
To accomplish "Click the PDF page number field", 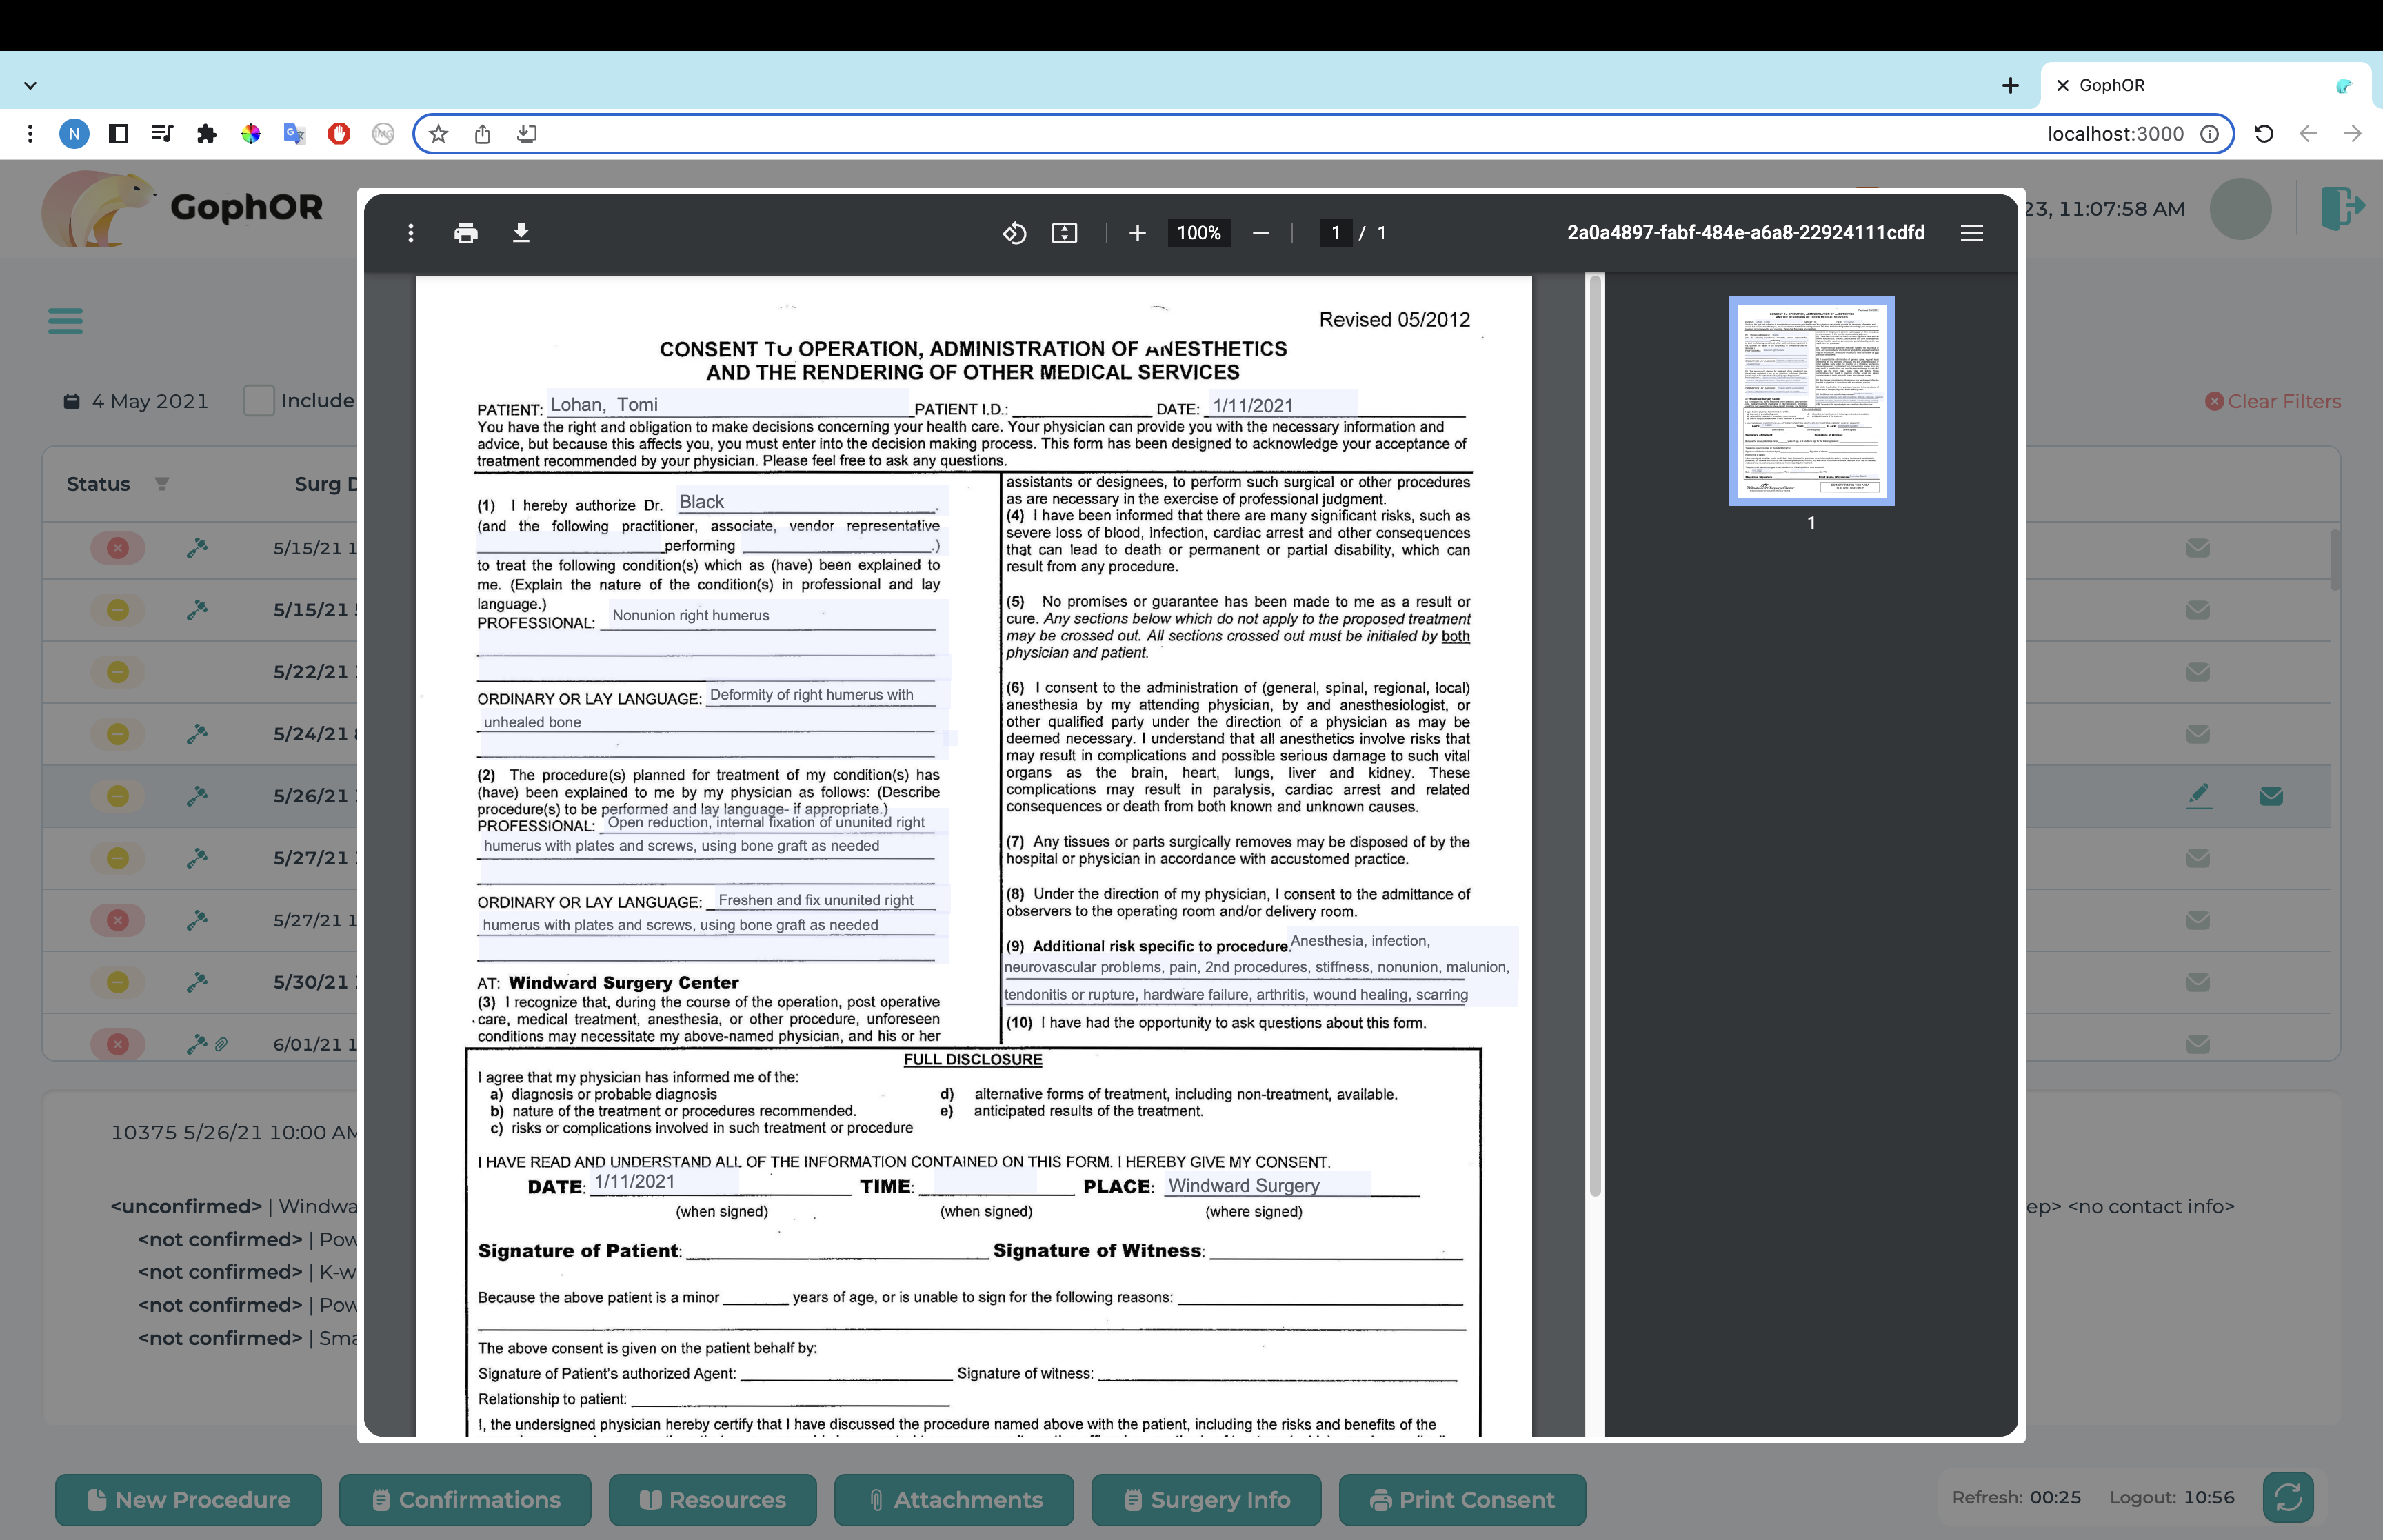I will click(1335, 233).
